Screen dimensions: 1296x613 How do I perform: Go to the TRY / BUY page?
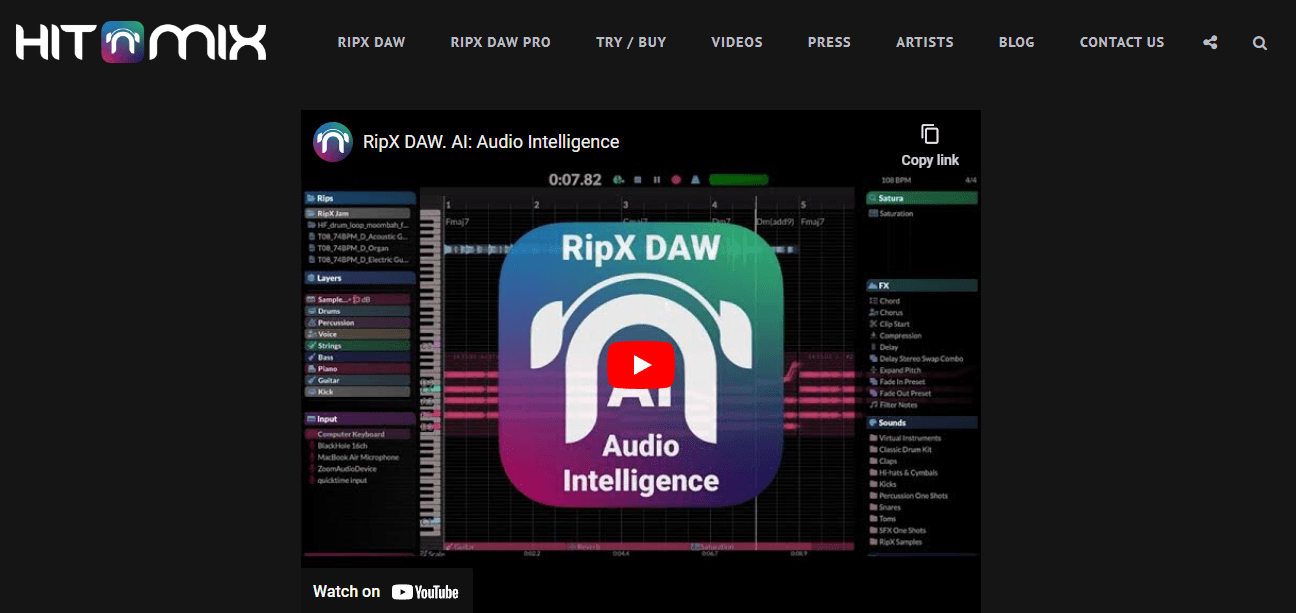(x=630, y=43)
